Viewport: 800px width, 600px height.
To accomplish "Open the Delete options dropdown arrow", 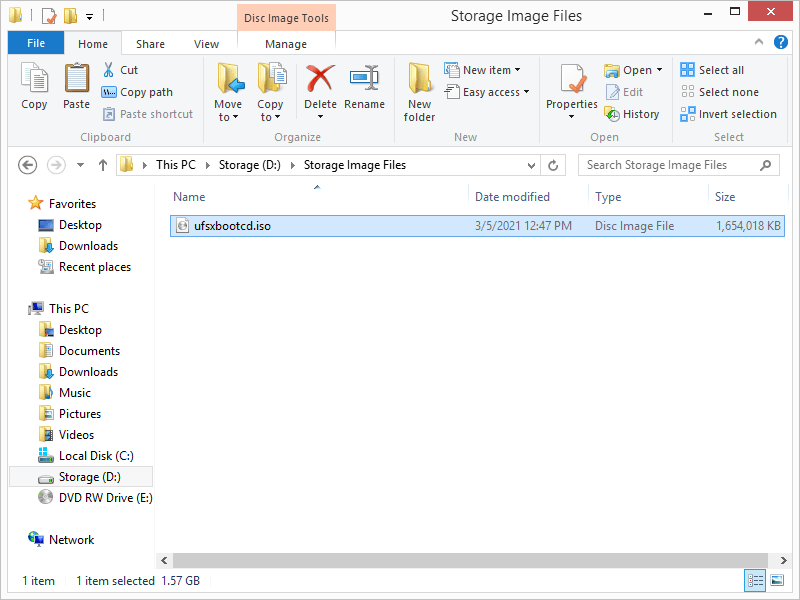I will click(320, 117).
